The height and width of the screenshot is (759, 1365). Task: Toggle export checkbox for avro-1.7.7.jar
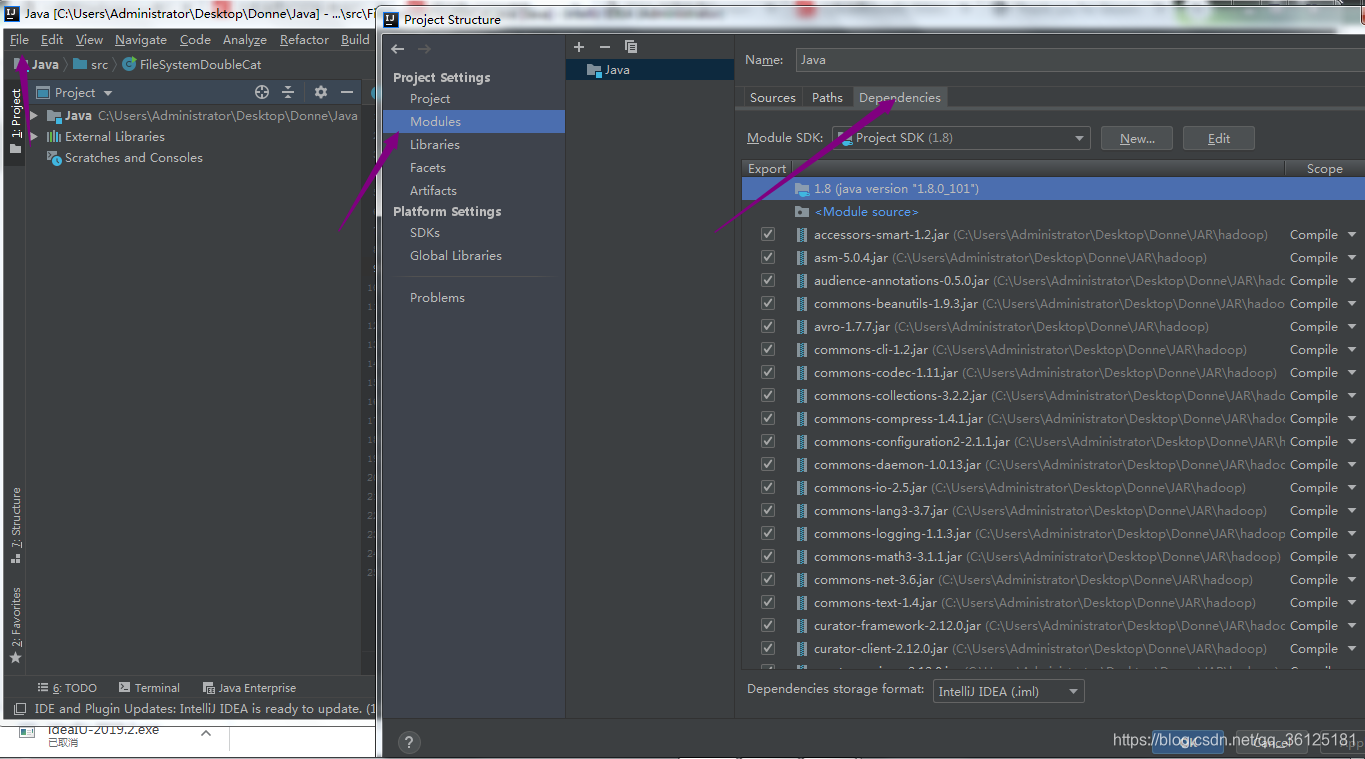coord(768,327)
